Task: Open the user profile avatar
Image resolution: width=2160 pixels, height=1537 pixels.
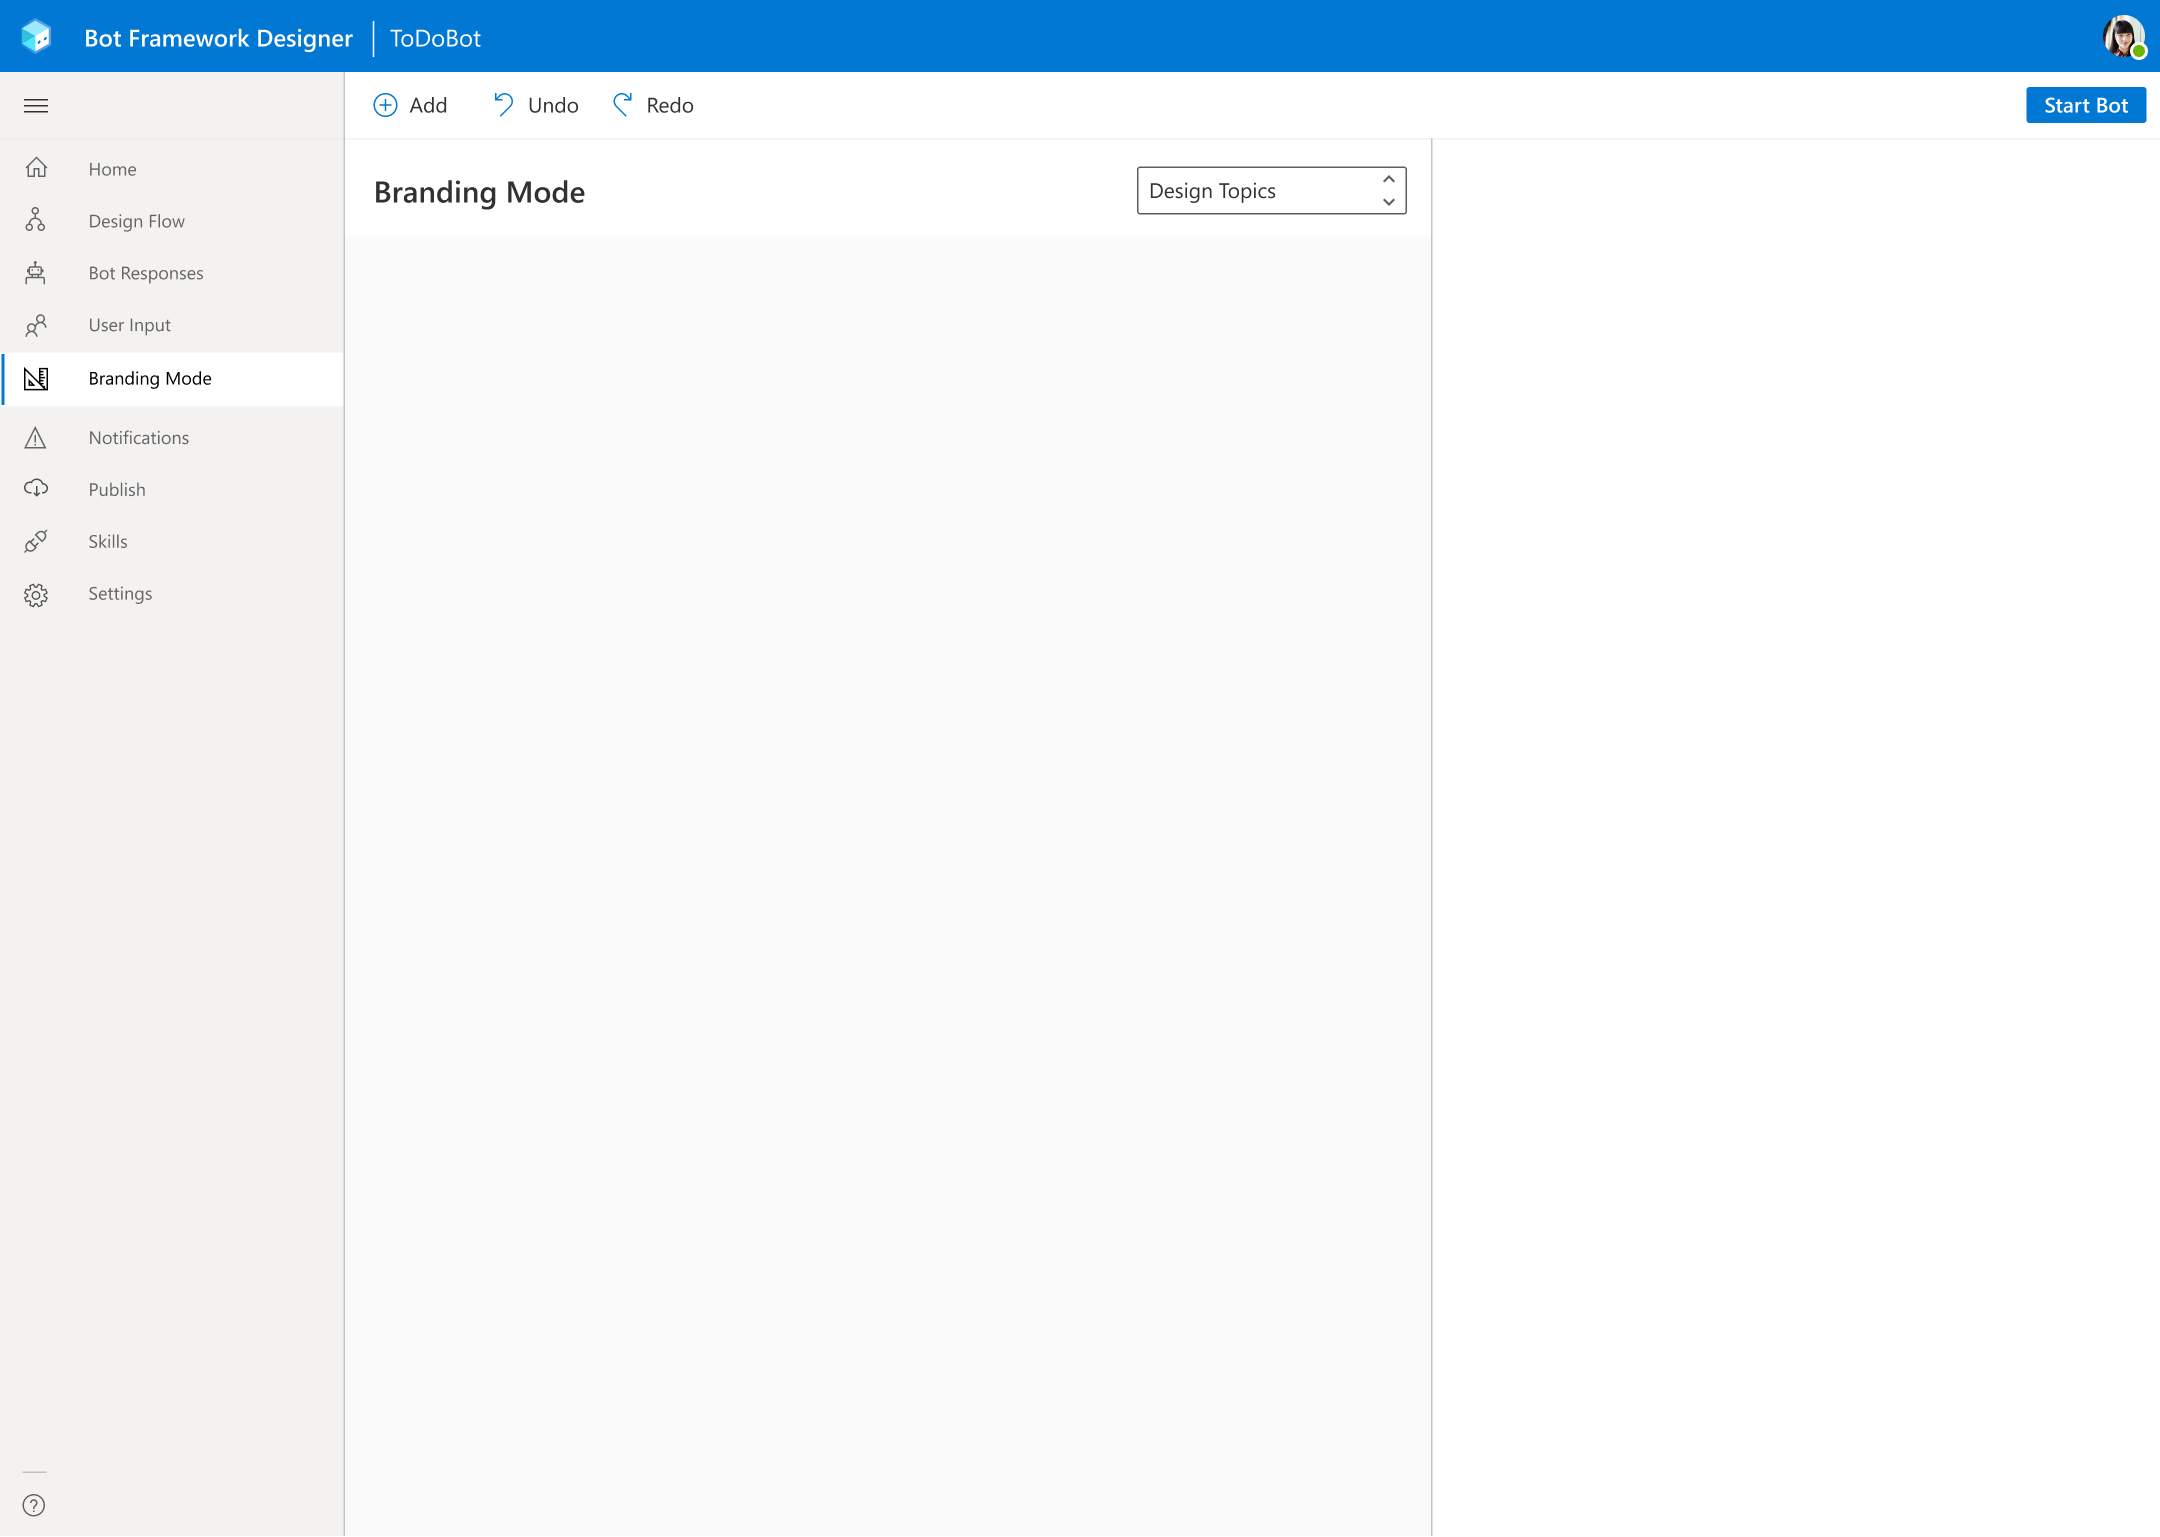Action: 2122,37
